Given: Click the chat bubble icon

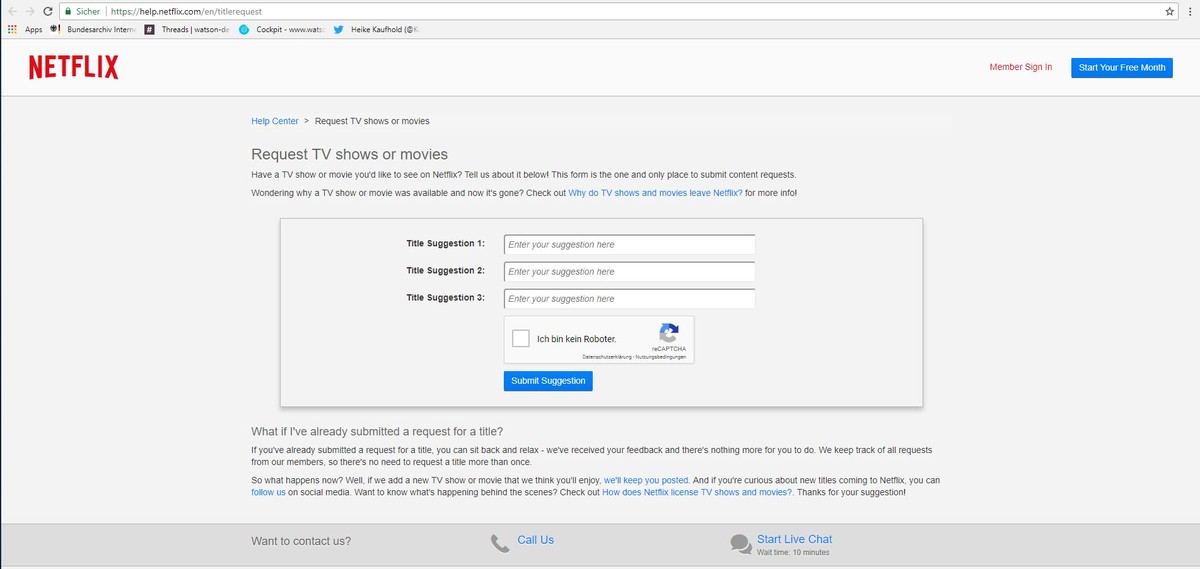Looking at the screenshot, I should click(x=741, y=543).
